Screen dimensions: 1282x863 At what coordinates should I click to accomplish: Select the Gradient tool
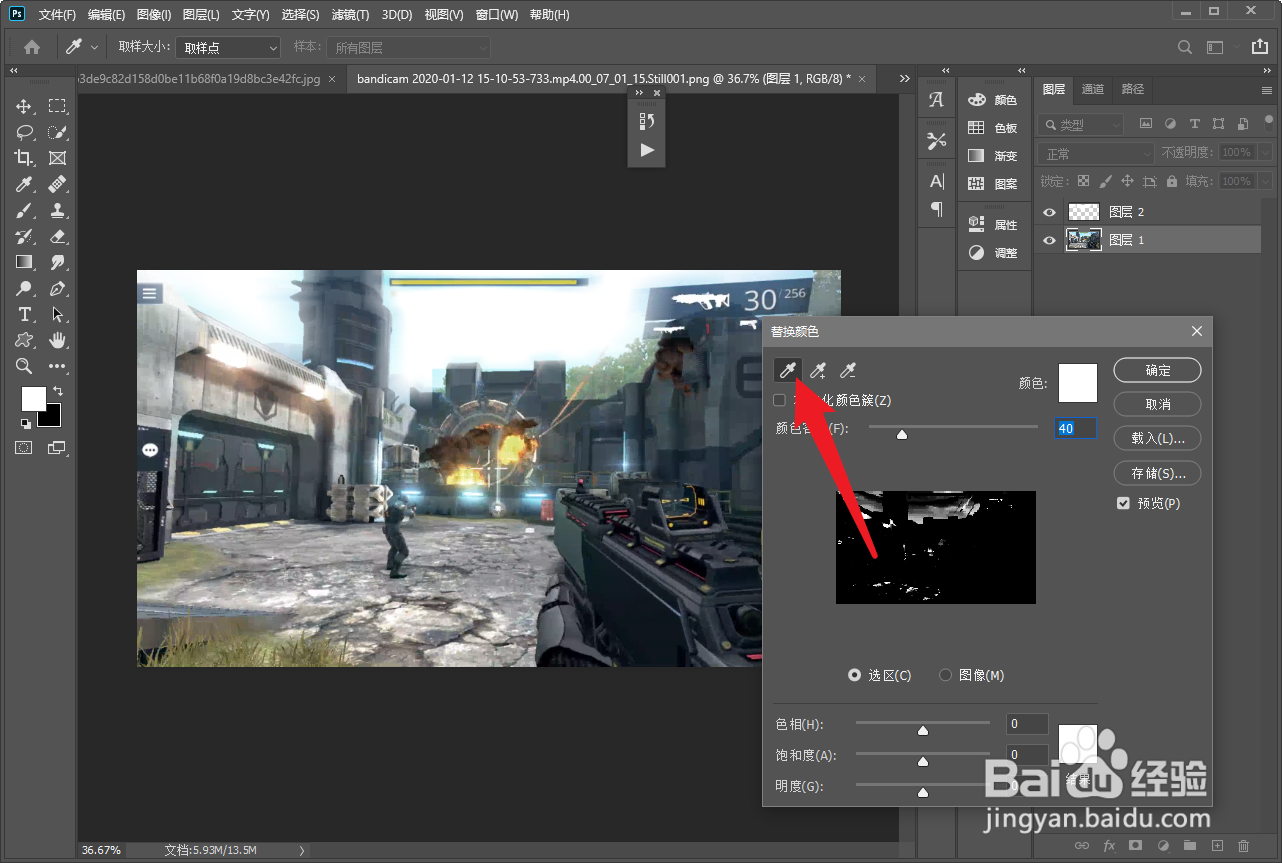(x=24, y=262)
